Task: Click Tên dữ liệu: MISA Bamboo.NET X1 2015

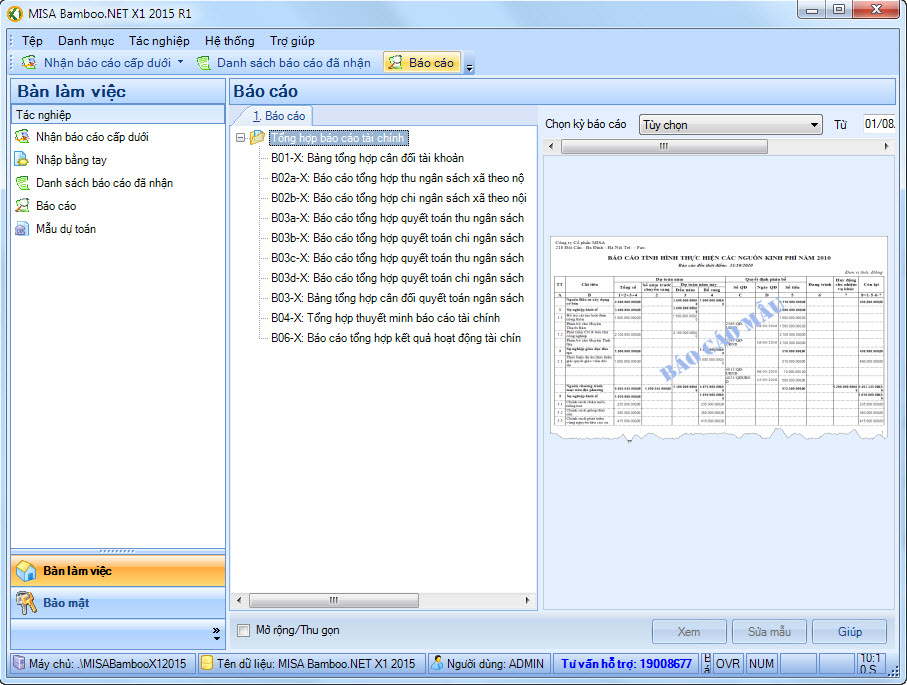Action: (x=316, y=664)
